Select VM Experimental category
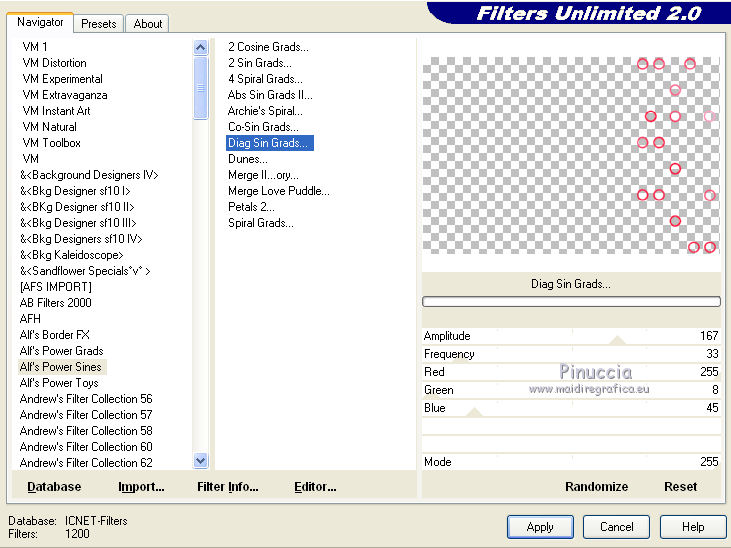Viewport: 731px width, 548px height. point(62,79)
